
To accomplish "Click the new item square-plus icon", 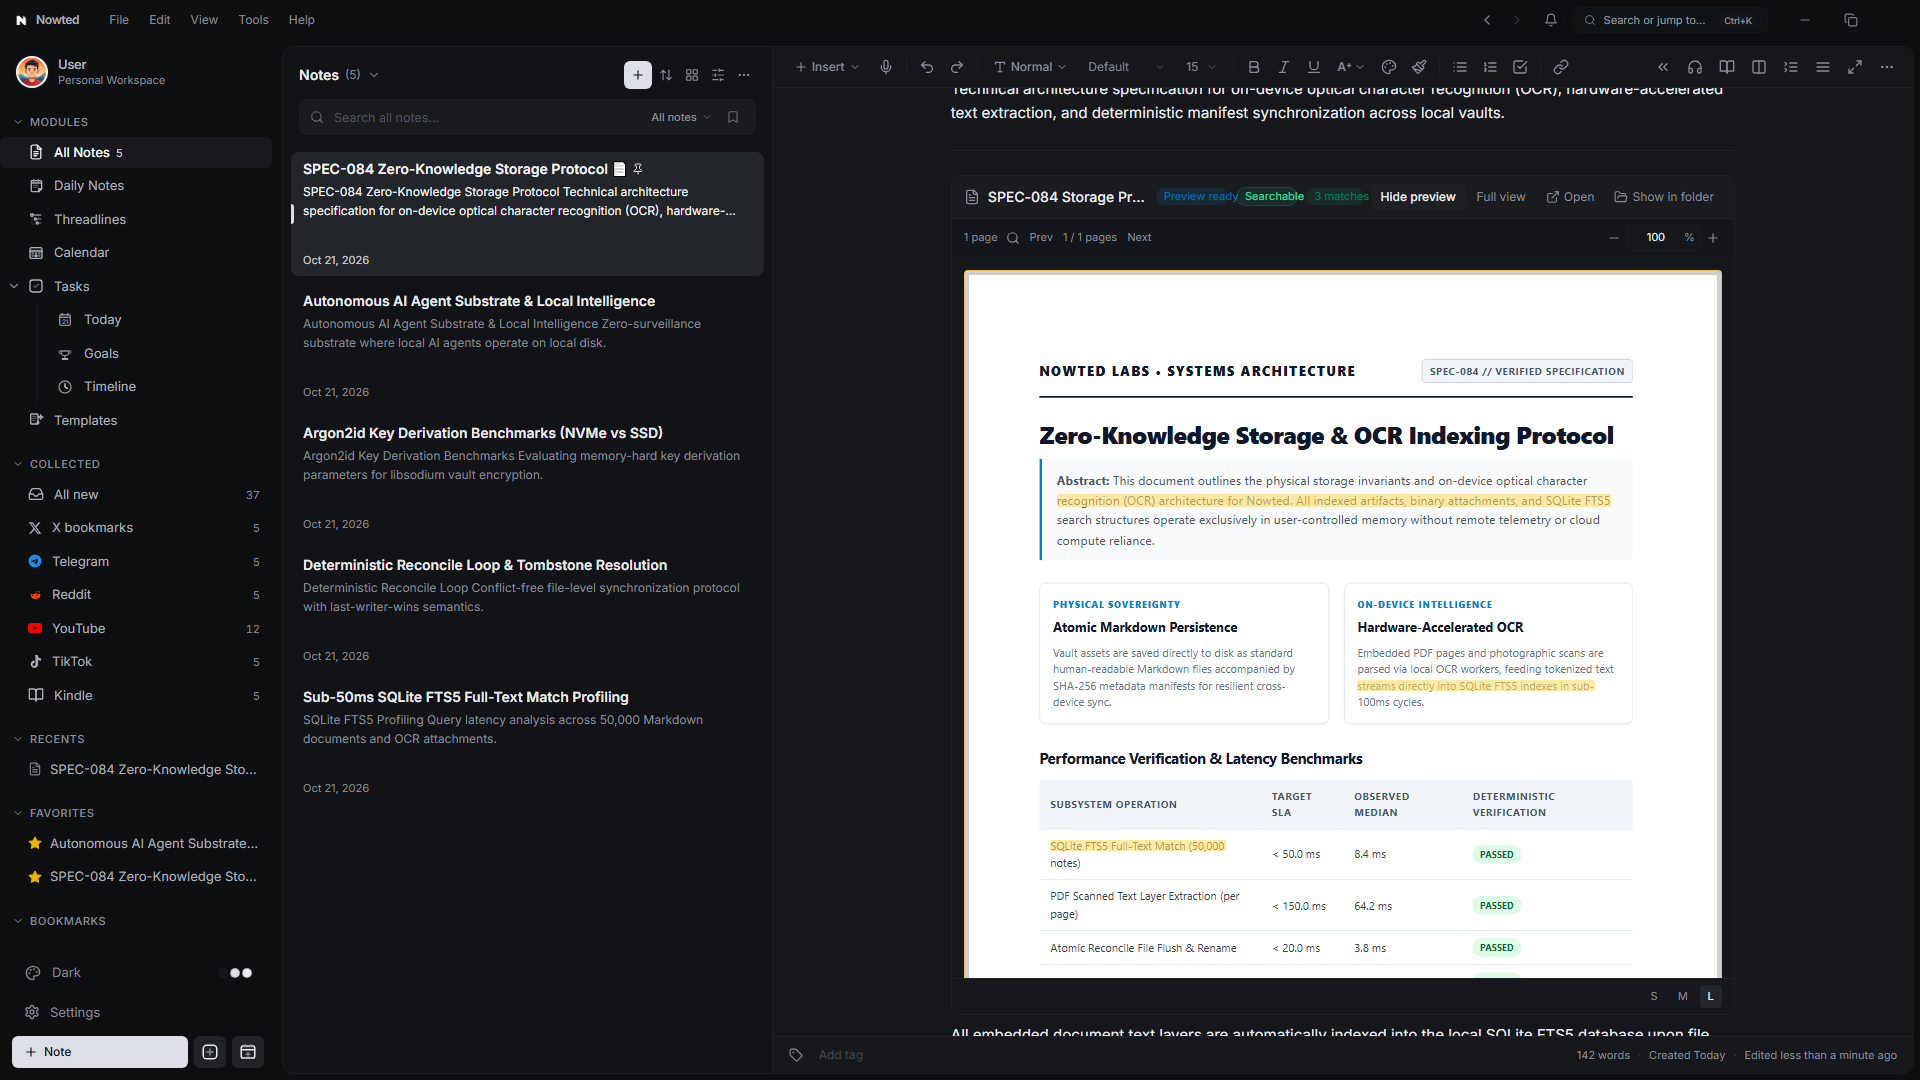I will click(210, 1052).
